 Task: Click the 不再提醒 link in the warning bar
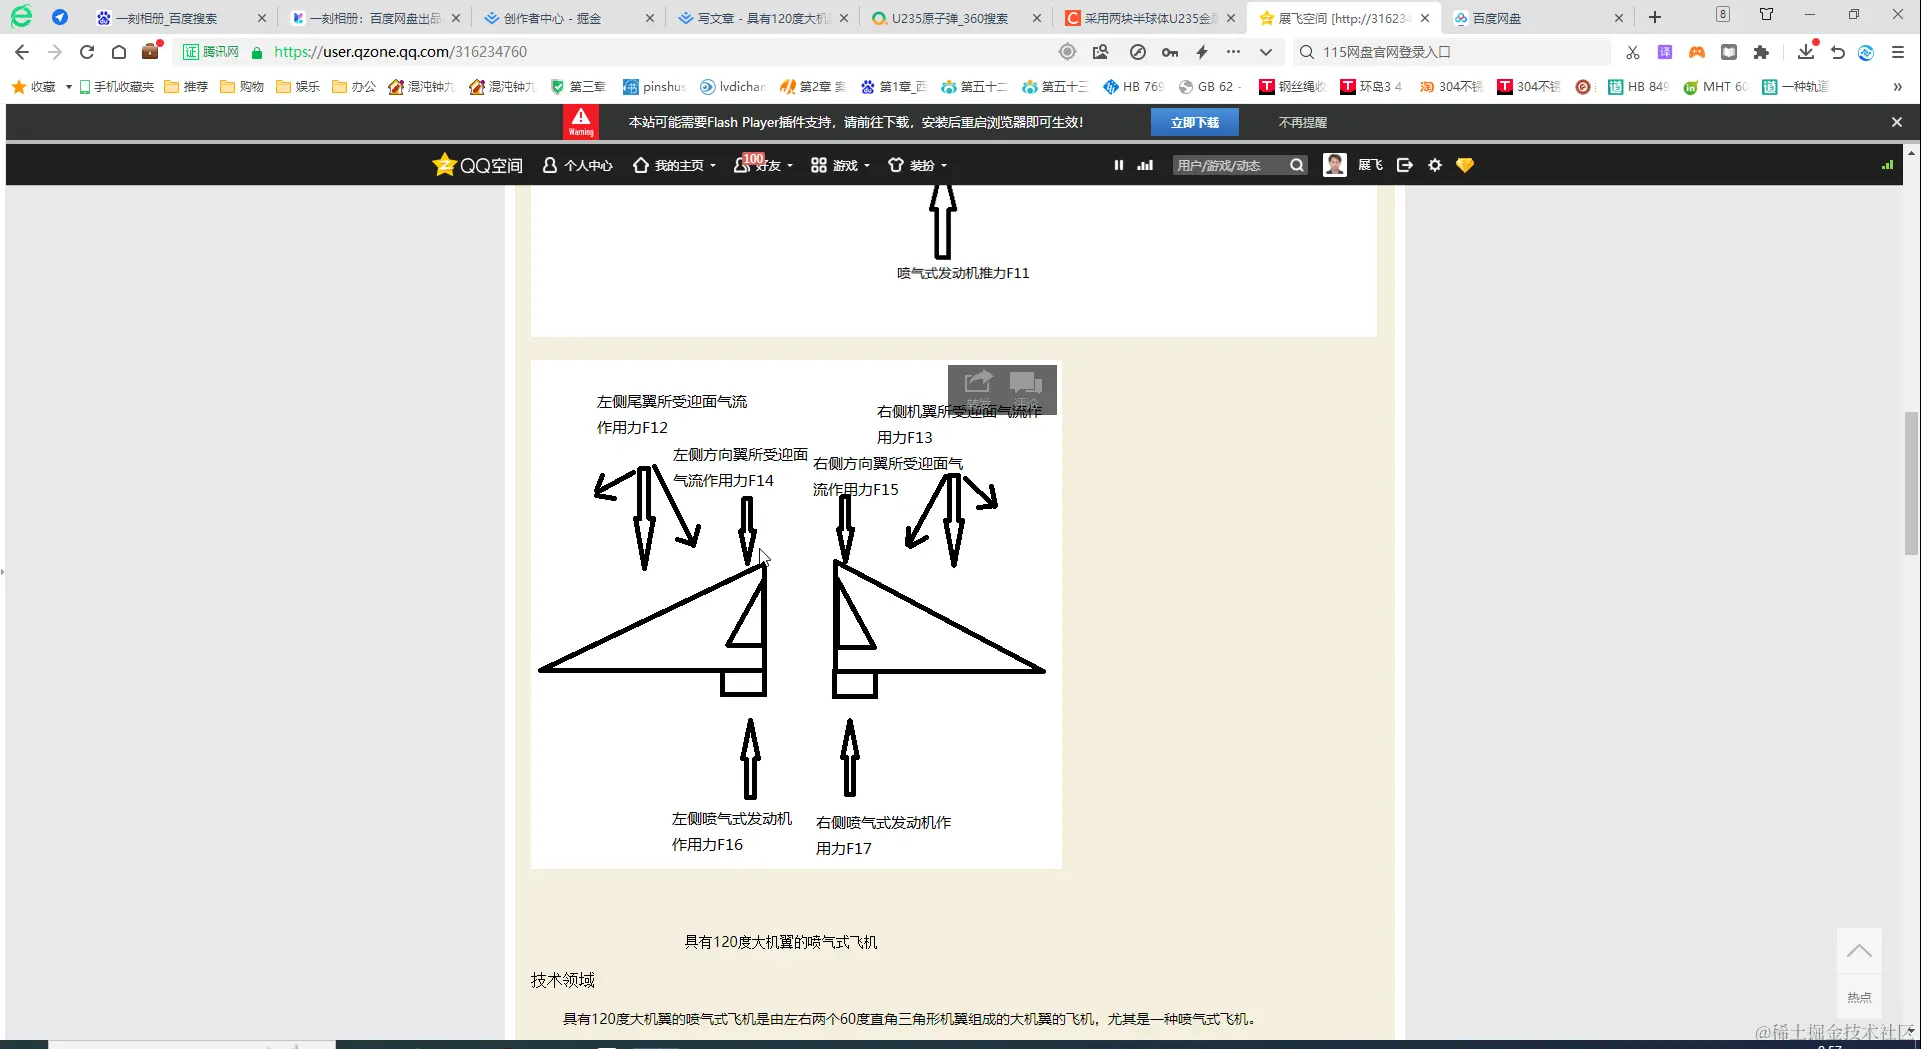point(1301,121)
